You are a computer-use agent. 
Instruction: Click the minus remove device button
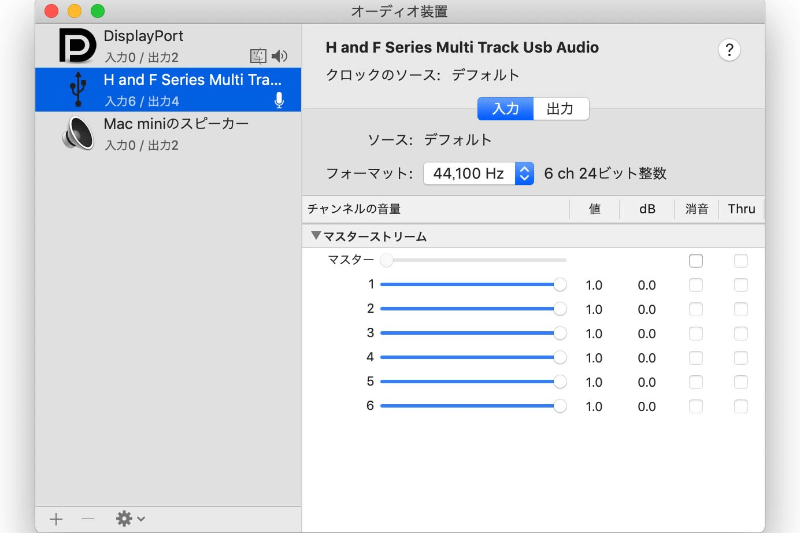pos(88,519)
